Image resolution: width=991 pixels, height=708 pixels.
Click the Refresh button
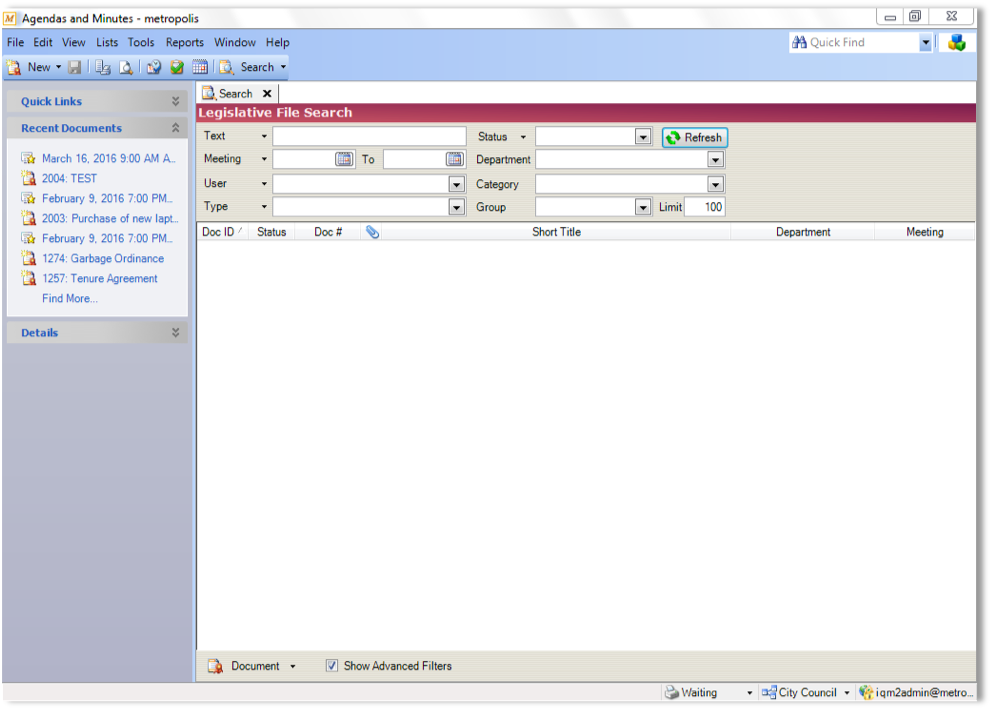point(695,137)
